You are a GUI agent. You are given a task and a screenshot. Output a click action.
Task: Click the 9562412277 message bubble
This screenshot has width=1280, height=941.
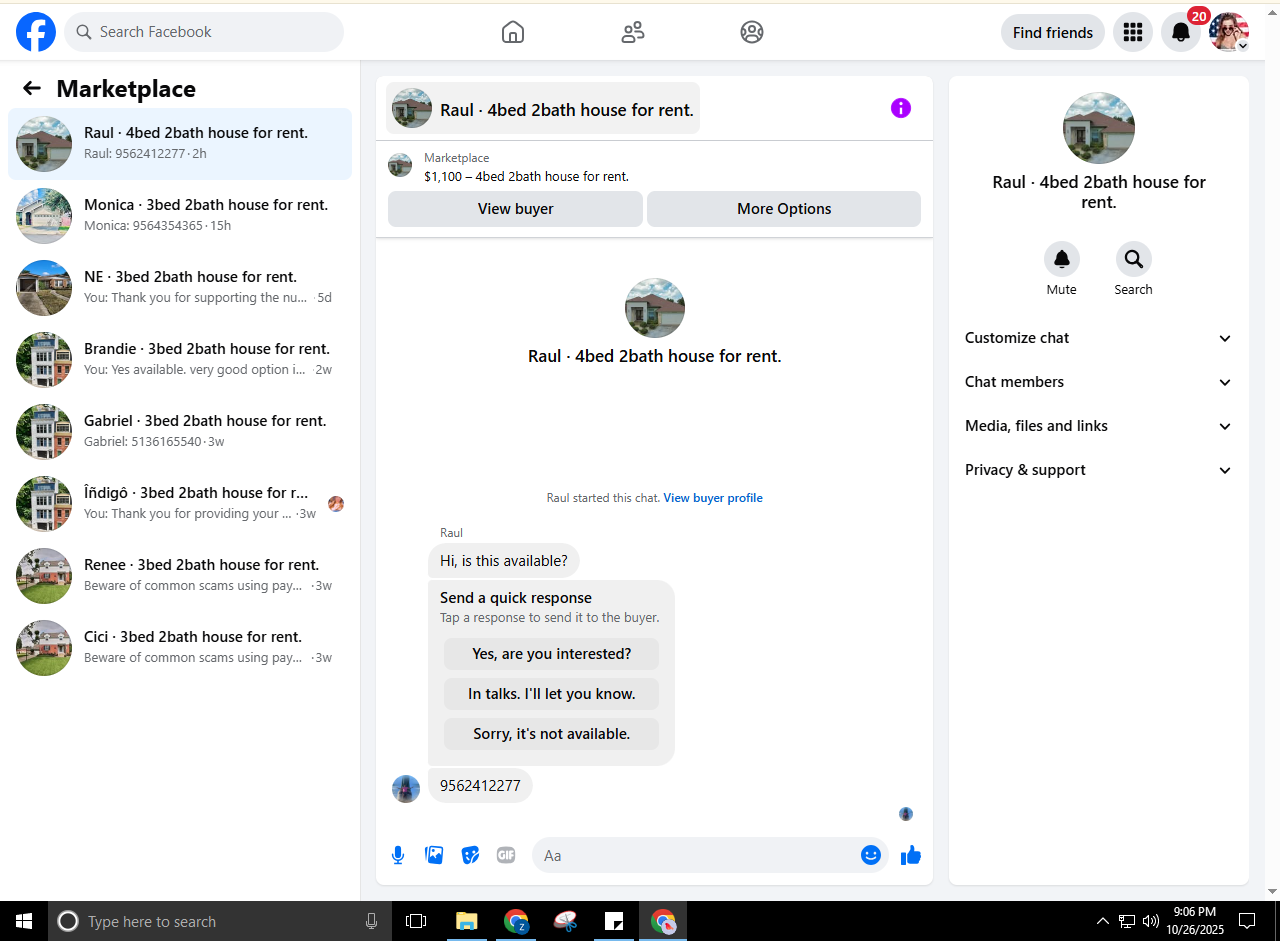point(480,786)
